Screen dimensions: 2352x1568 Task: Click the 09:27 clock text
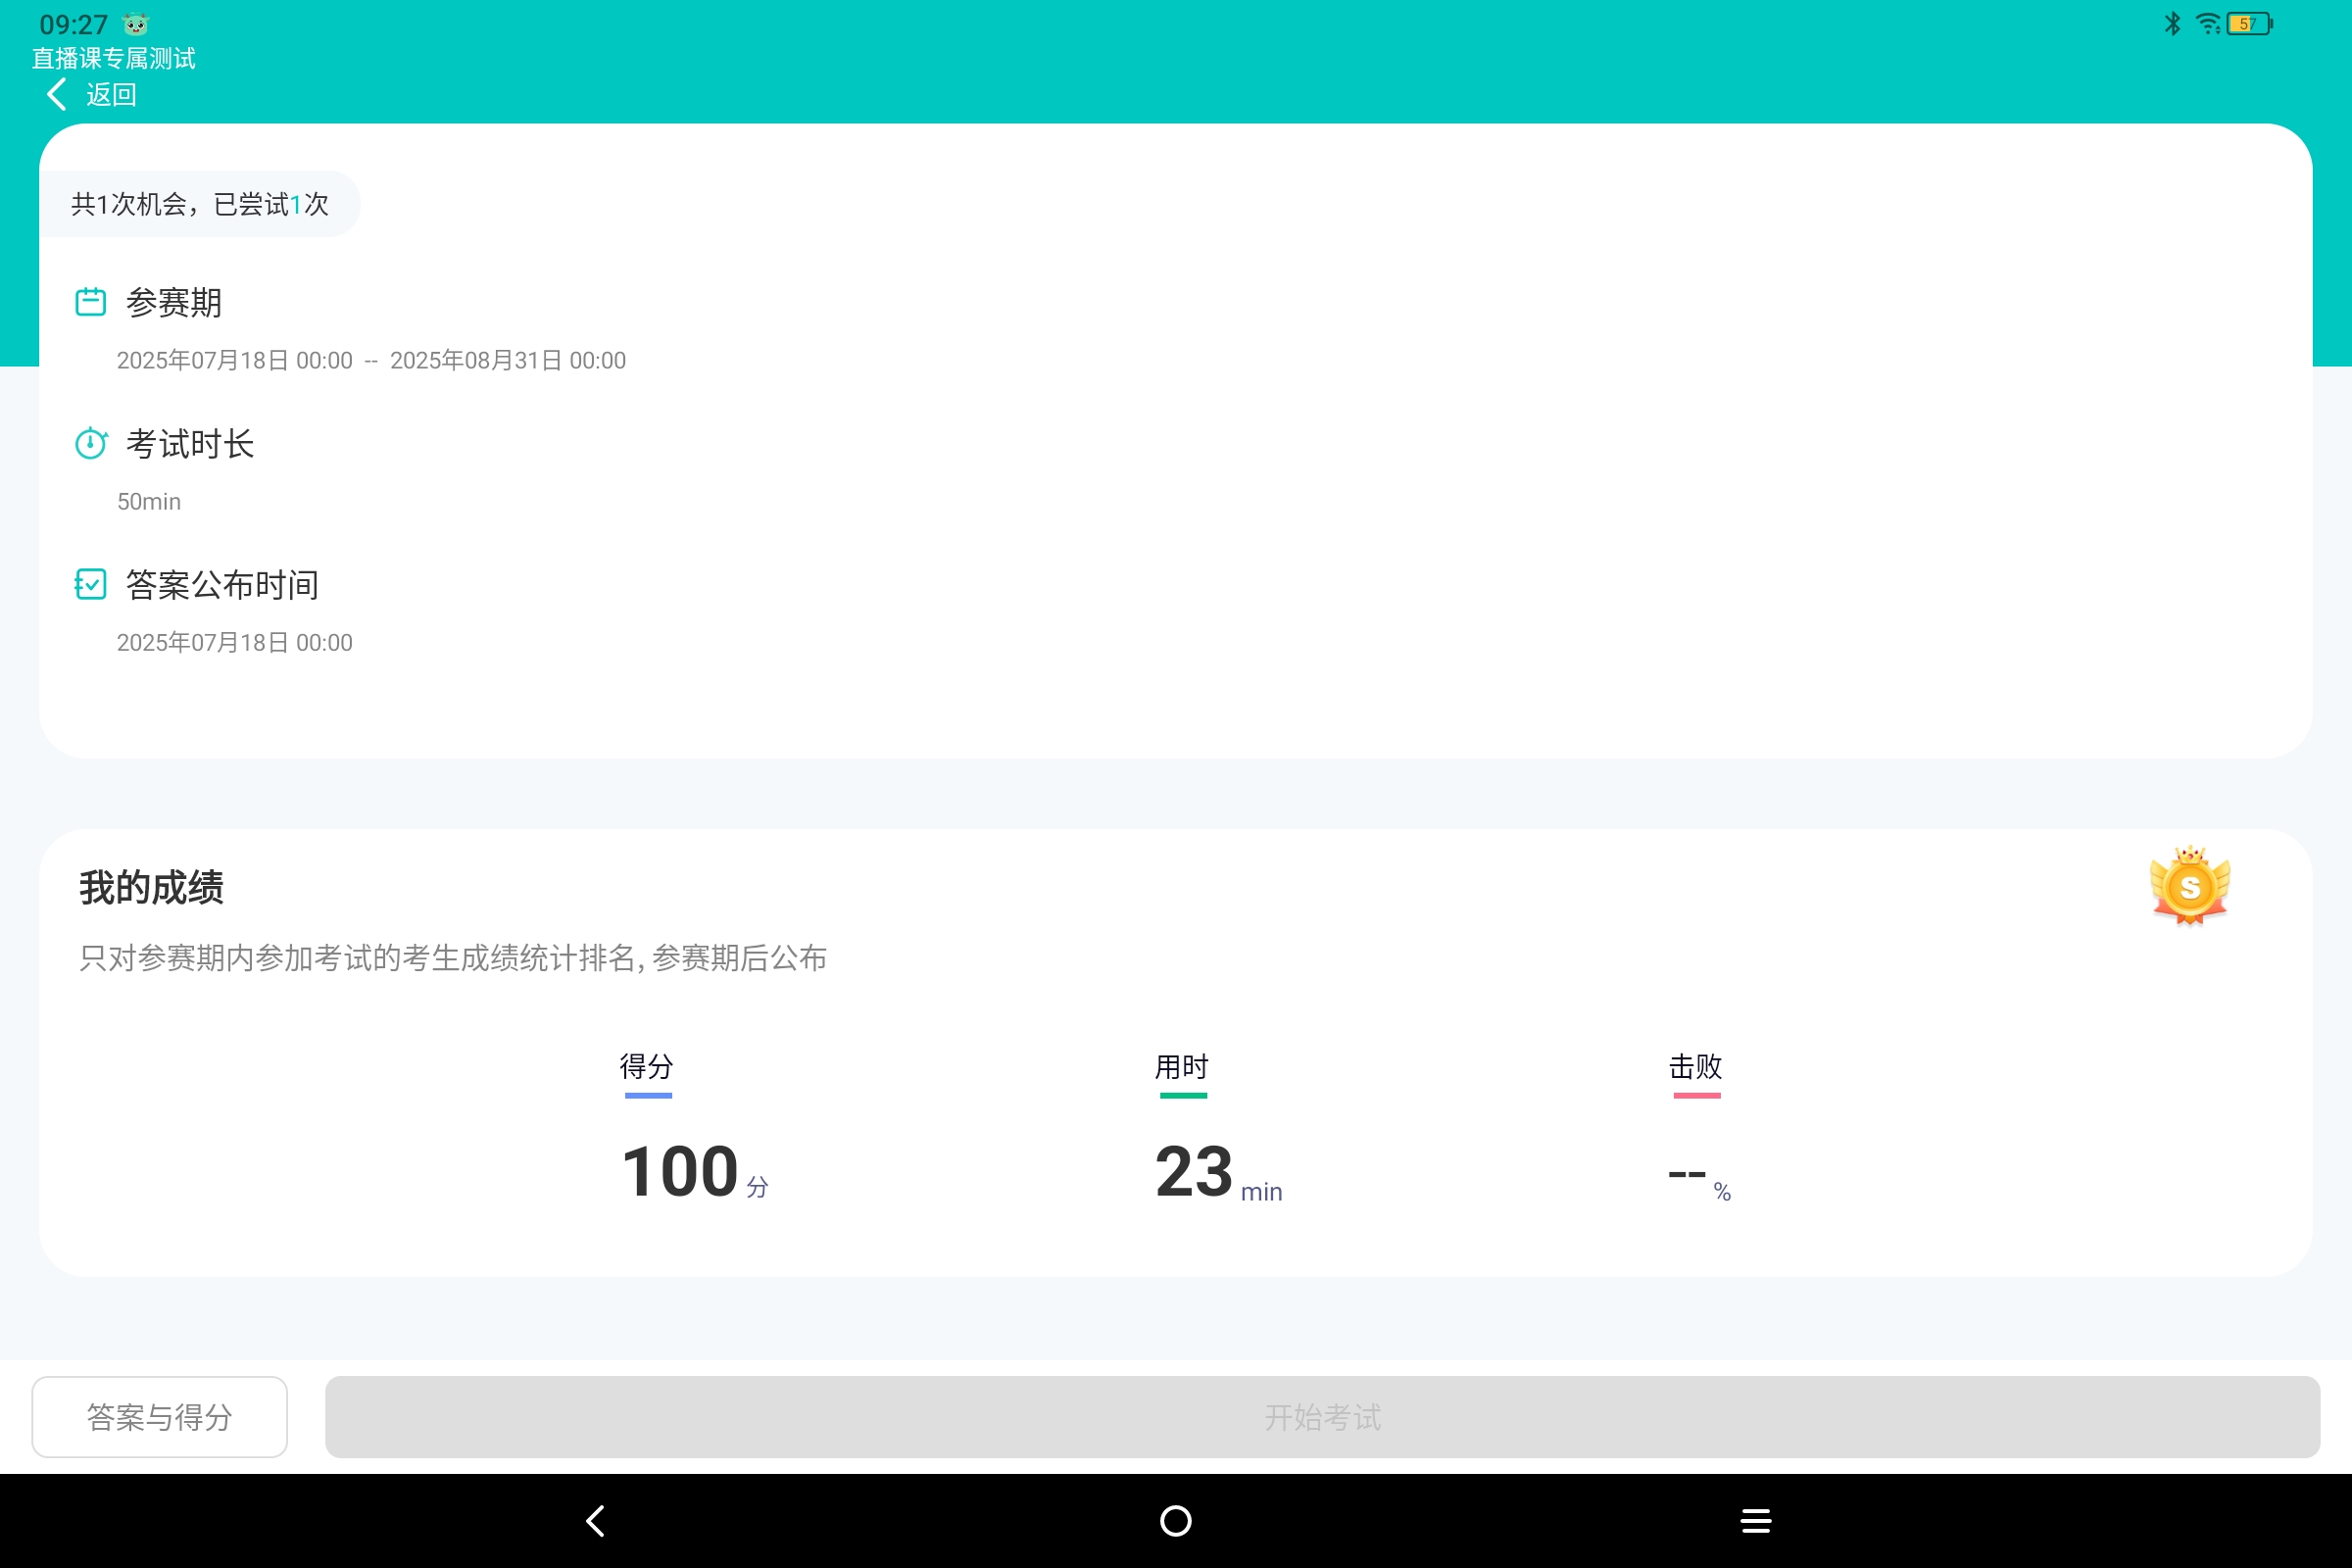(x=73, y=24)
